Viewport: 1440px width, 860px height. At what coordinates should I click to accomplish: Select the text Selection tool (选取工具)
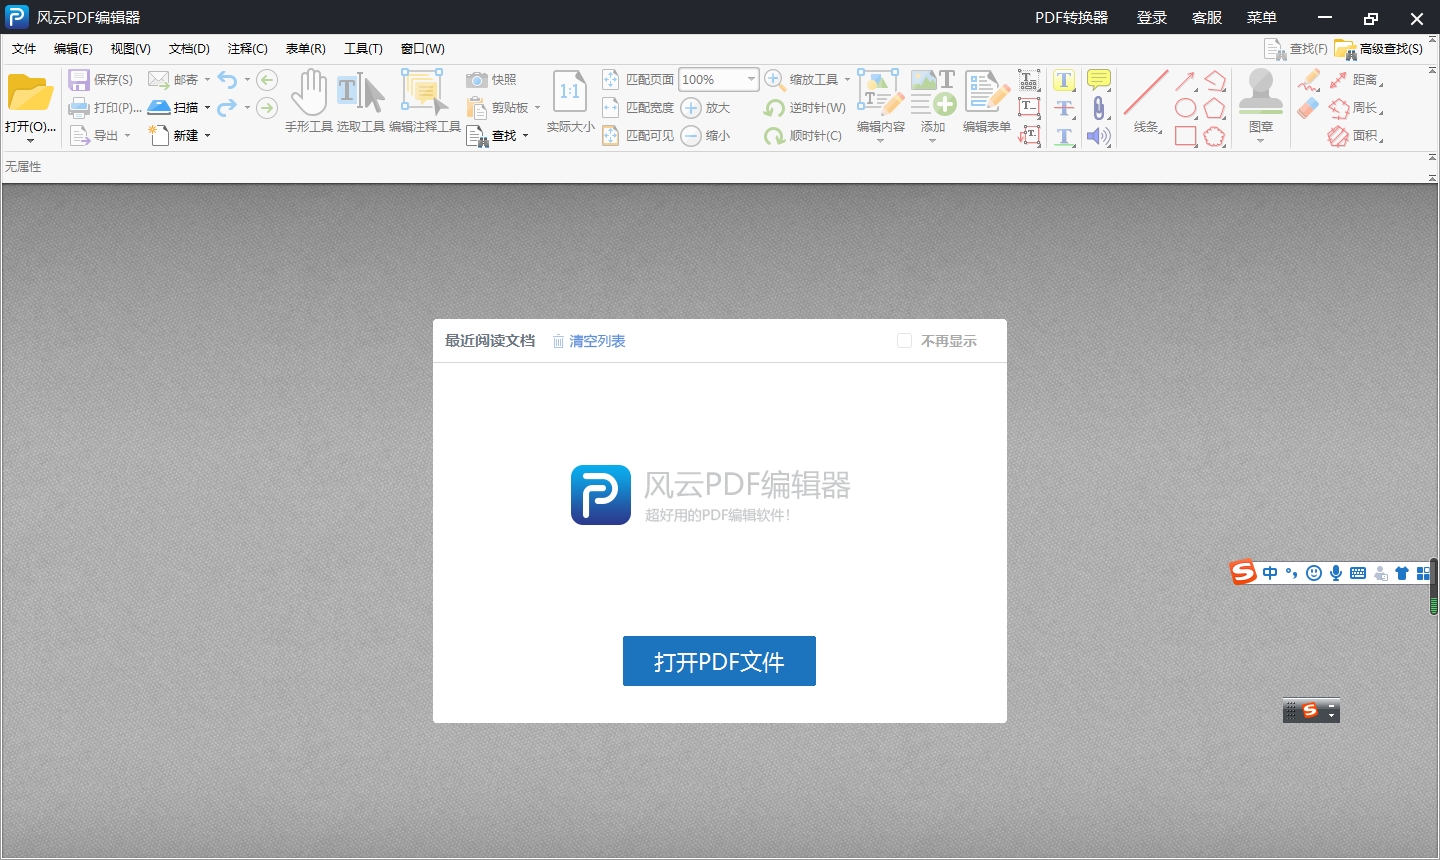(361, 101)
